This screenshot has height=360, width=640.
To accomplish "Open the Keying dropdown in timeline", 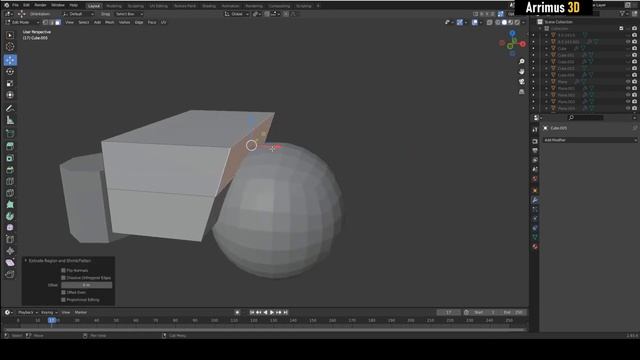I will (x=49, y=312).
